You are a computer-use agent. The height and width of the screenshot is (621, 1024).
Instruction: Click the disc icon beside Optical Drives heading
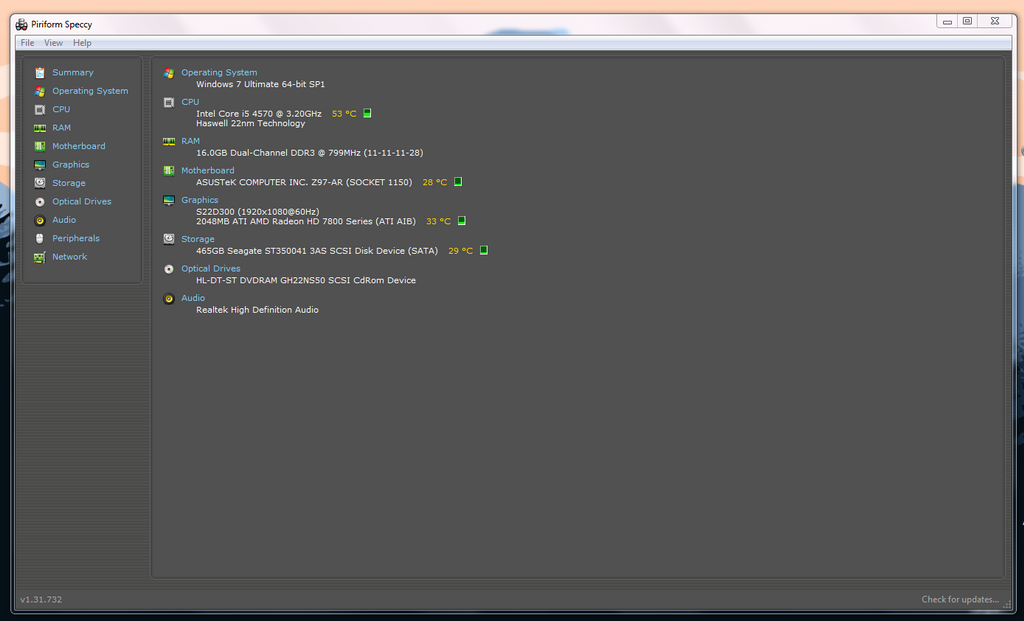tap(169, 269)
